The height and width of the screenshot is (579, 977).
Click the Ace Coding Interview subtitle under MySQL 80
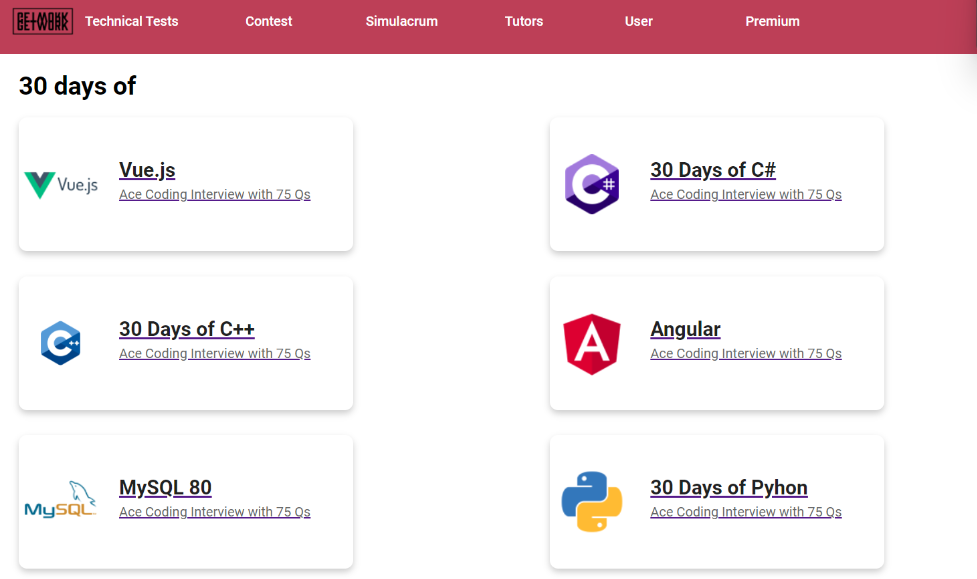[215, 512]
